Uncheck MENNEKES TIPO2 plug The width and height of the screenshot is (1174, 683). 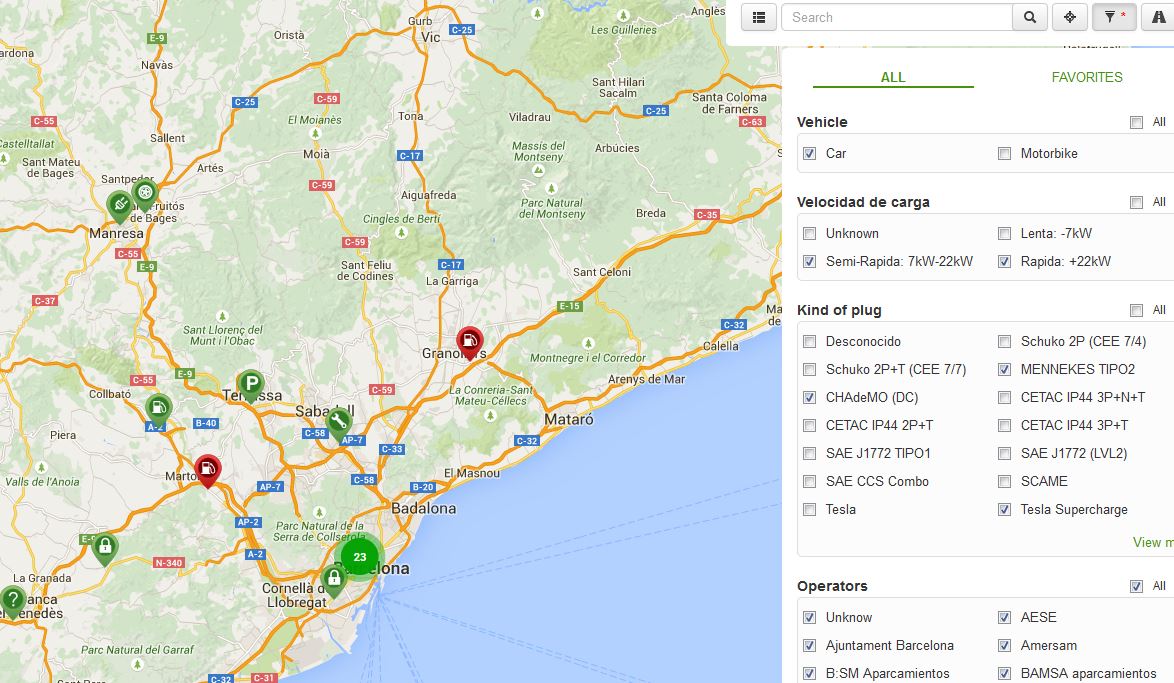1004,369
